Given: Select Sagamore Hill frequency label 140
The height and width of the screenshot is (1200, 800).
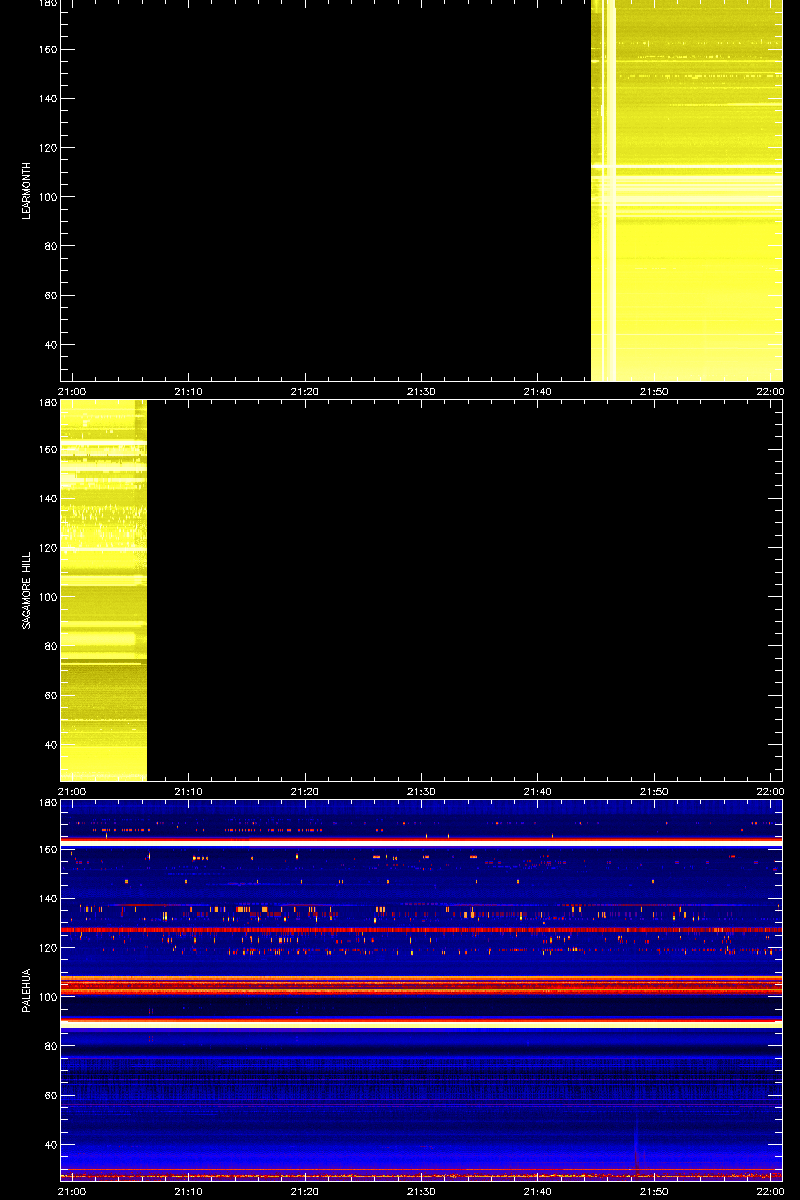Looking at the screenshot, I should click(x=46, y=499).
